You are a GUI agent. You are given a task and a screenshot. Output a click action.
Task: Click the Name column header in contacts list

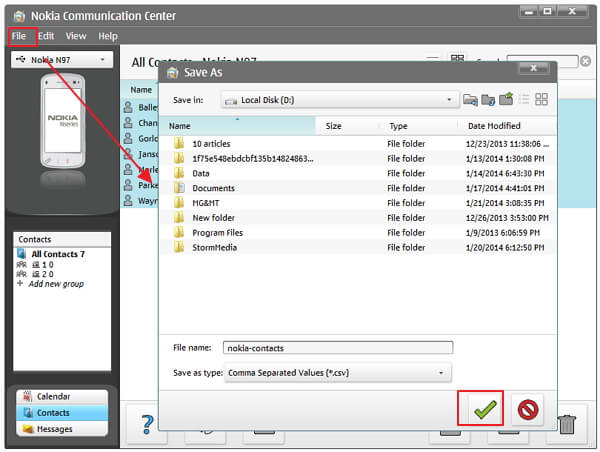pos(141,90)
